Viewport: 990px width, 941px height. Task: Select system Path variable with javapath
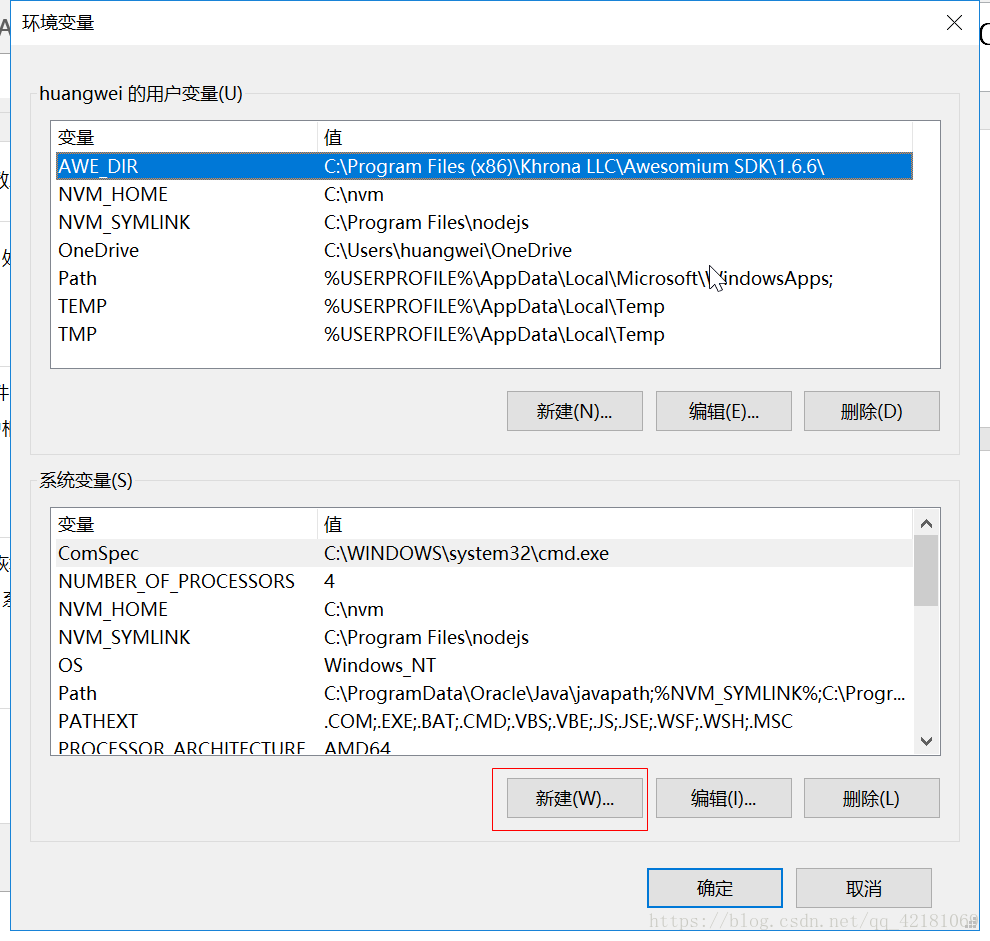click(484, 693)
